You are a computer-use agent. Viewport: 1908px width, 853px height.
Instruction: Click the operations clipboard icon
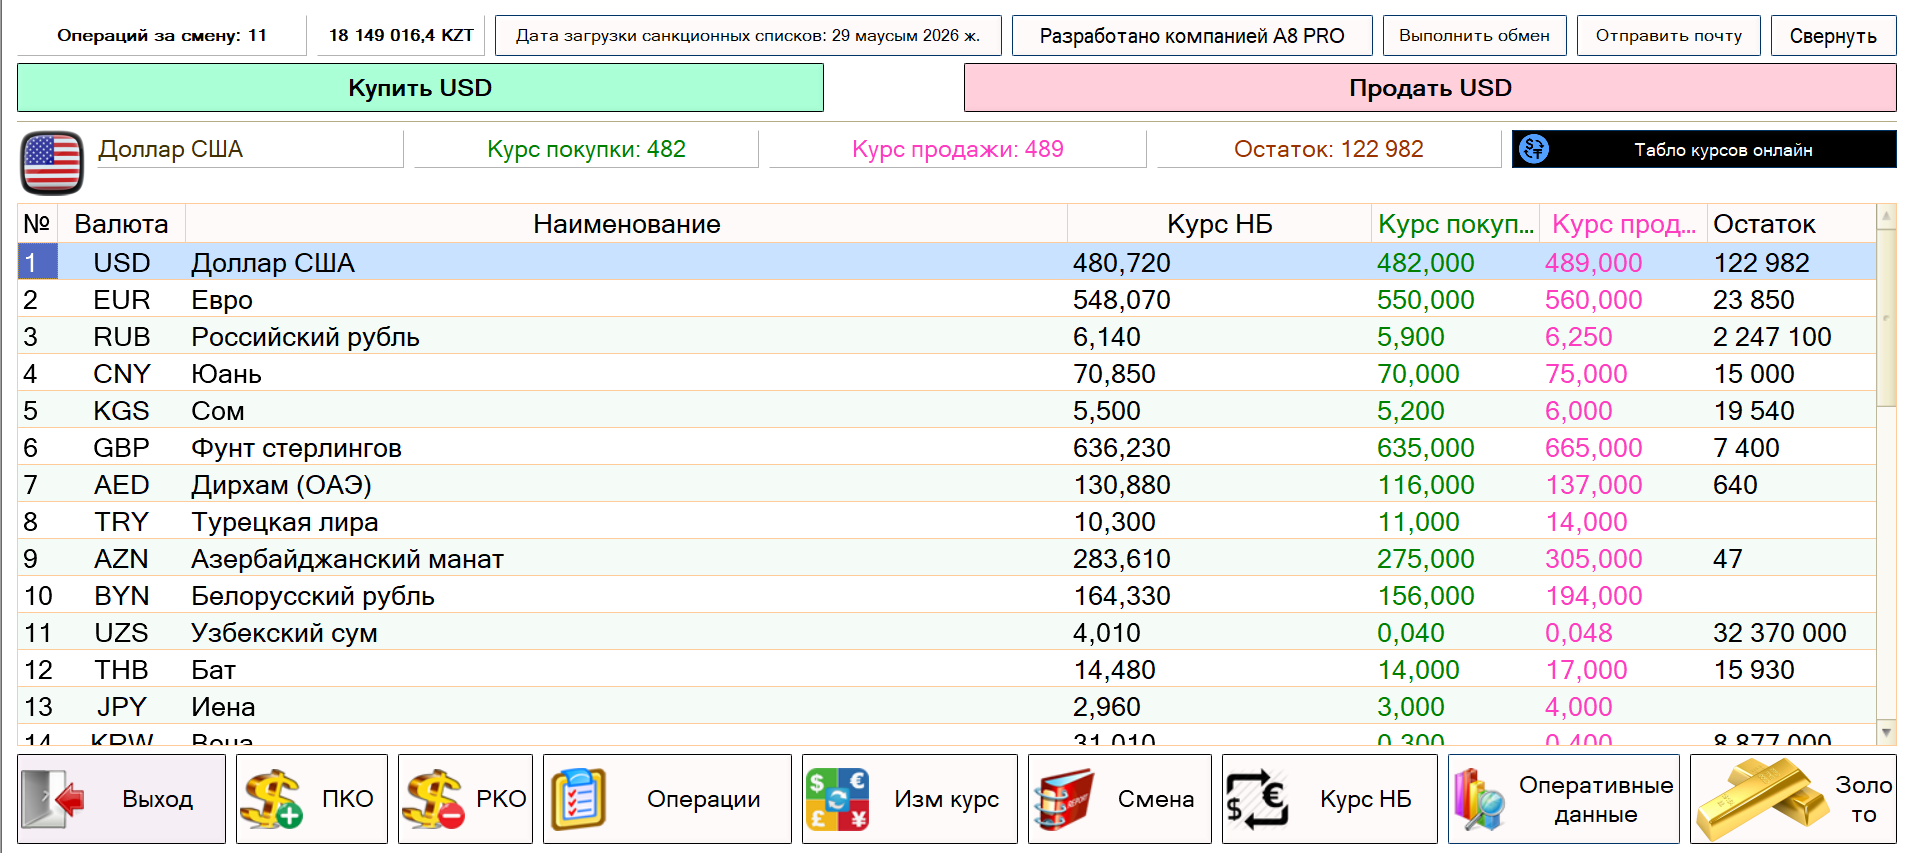[x=578, y=799]
